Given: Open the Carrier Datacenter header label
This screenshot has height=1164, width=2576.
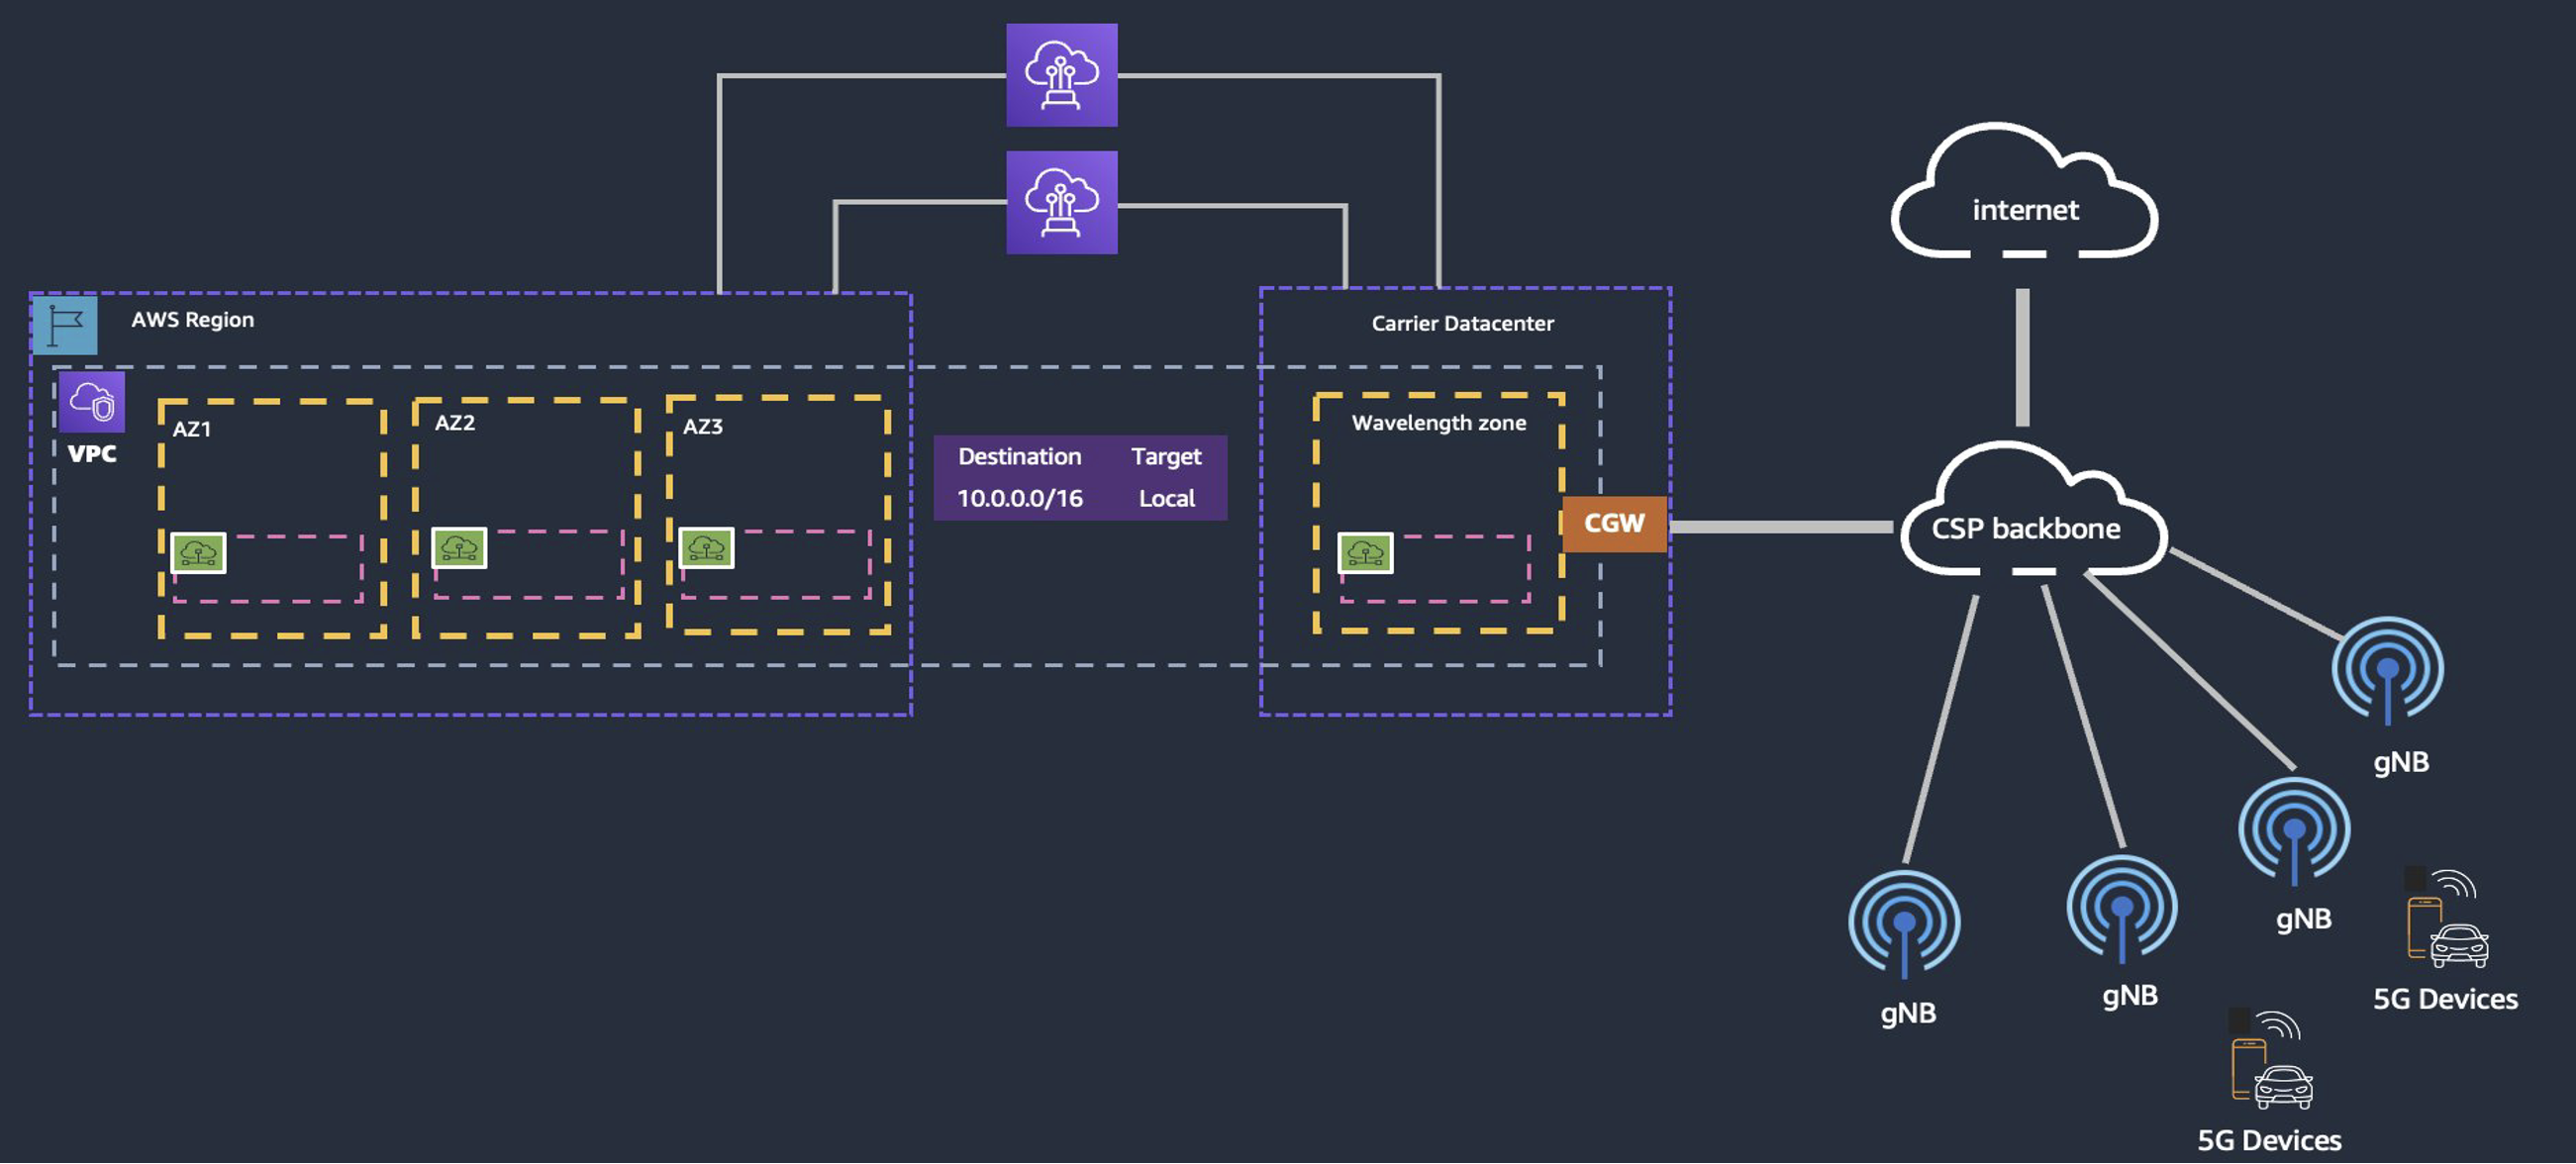Looking at the screenshot, I should click(x=1461, y=323).
